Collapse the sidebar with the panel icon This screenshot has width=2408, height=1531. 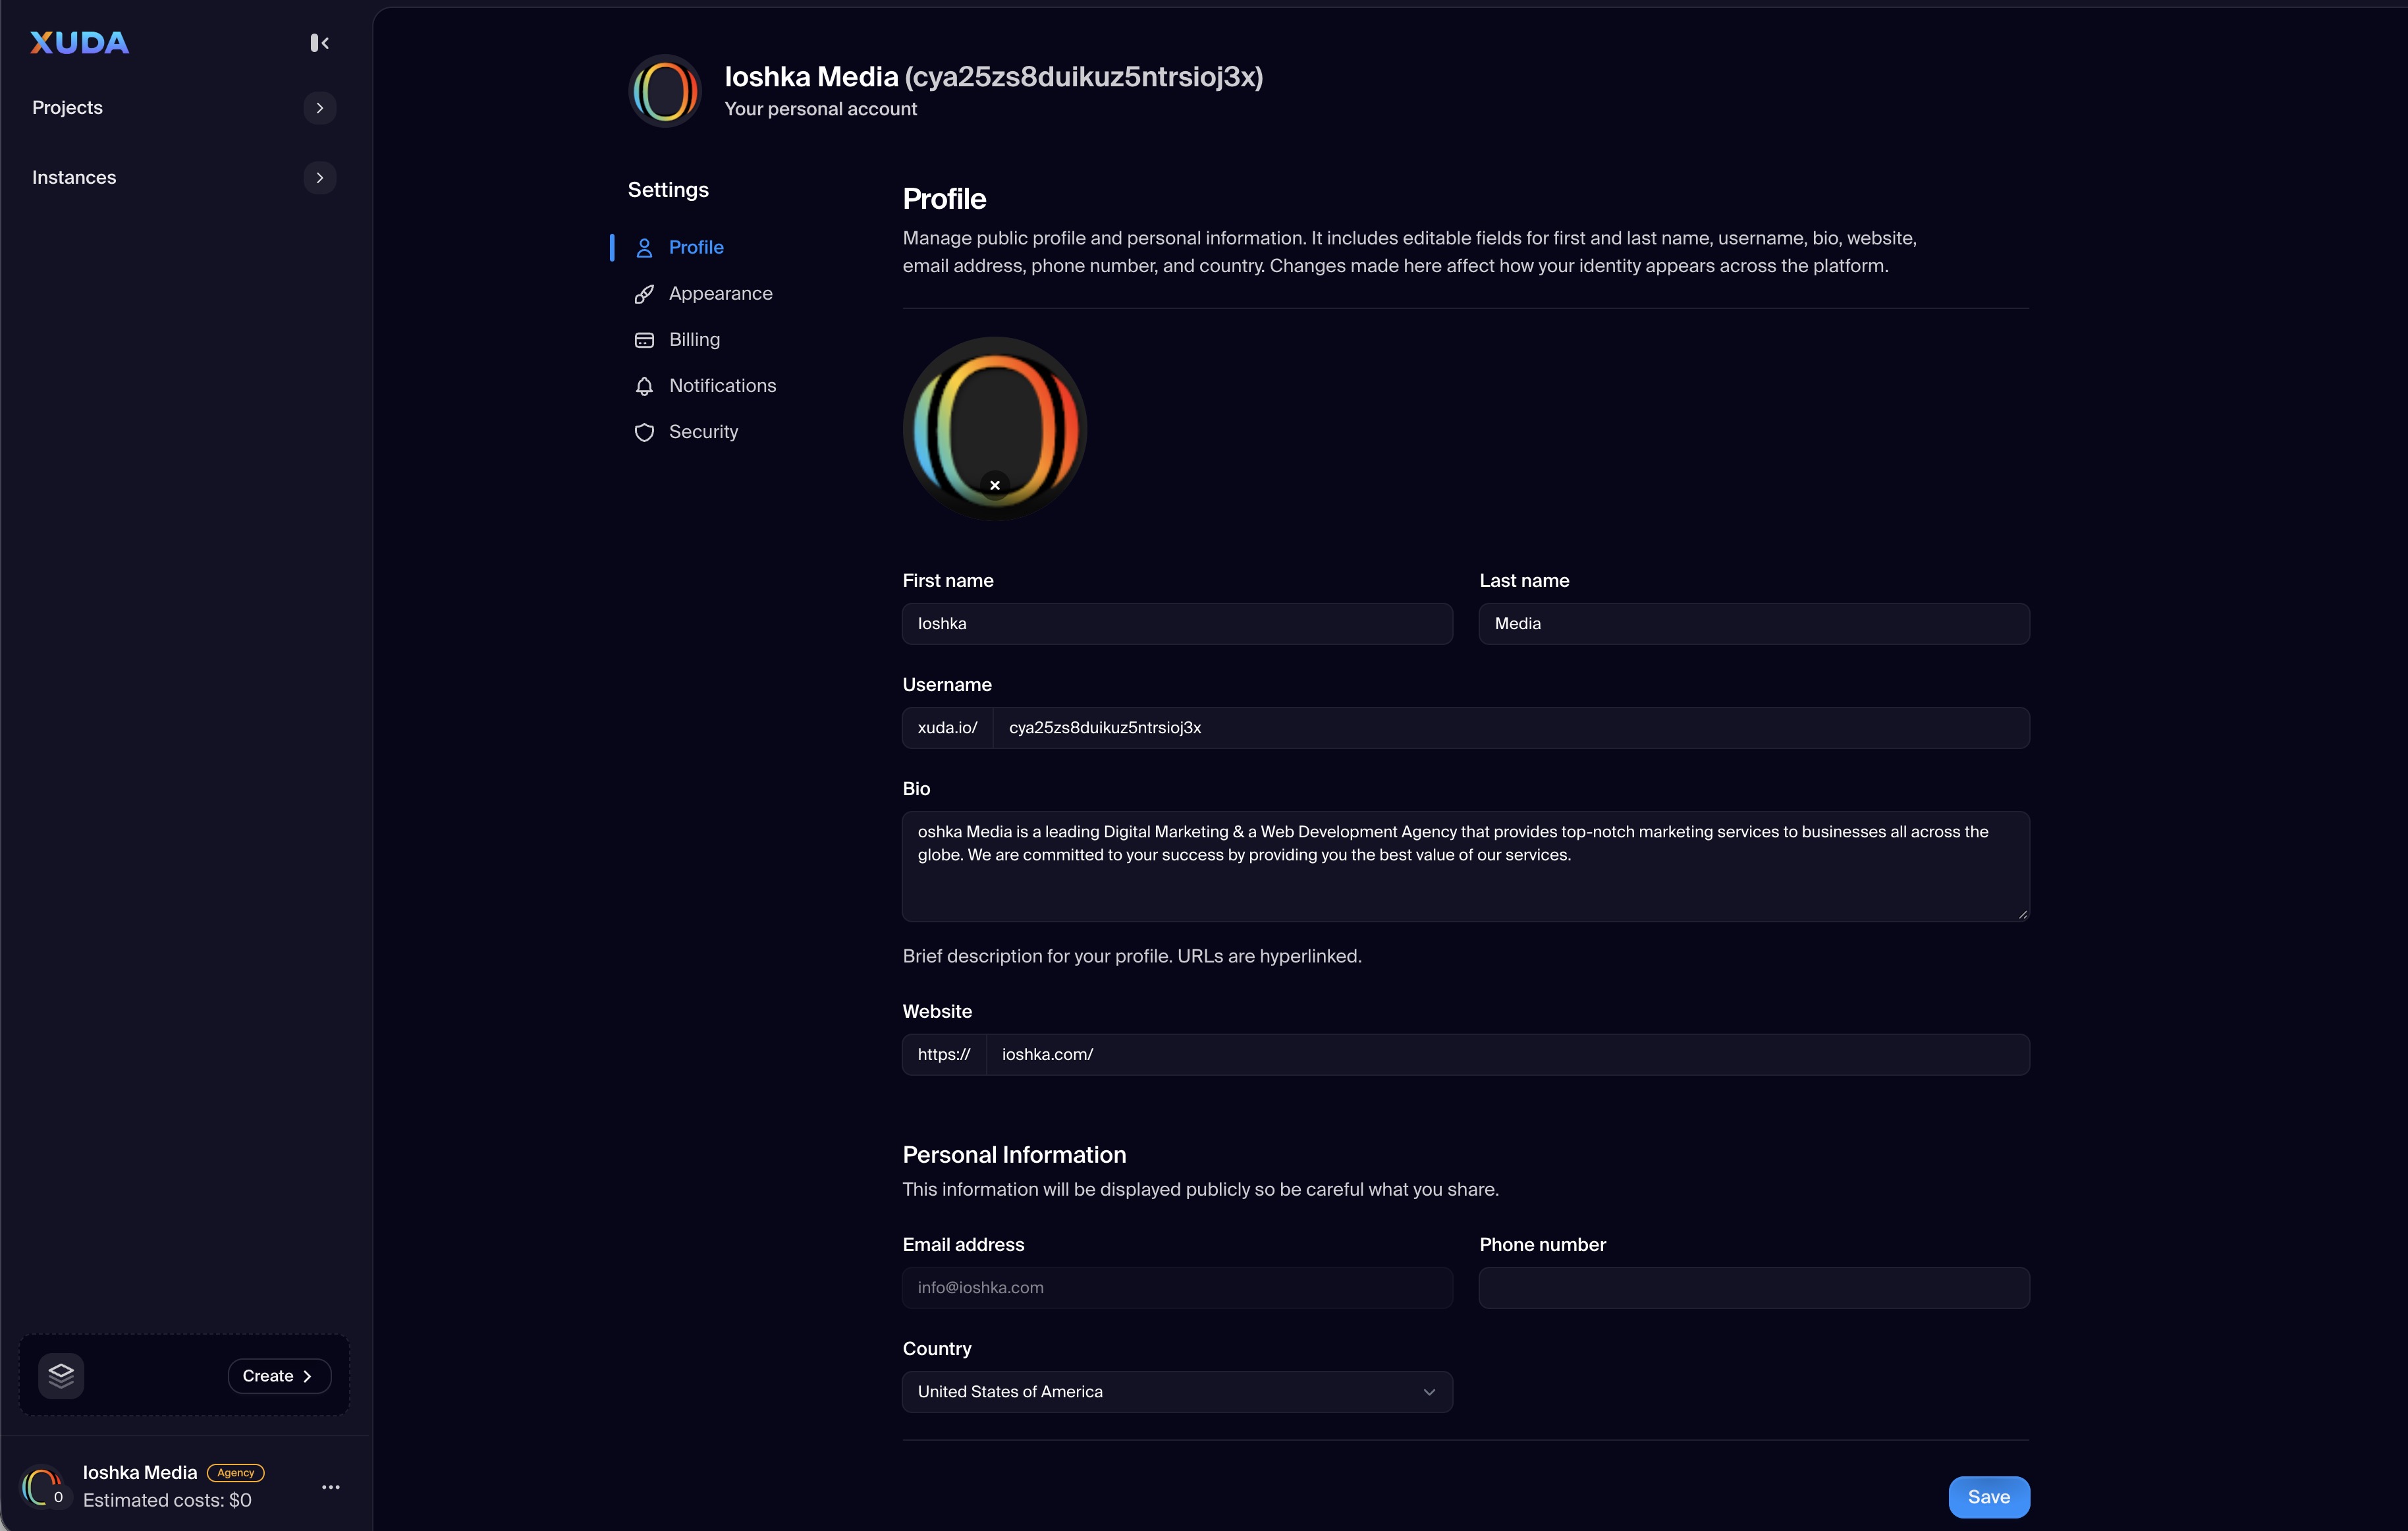[319, 43]
